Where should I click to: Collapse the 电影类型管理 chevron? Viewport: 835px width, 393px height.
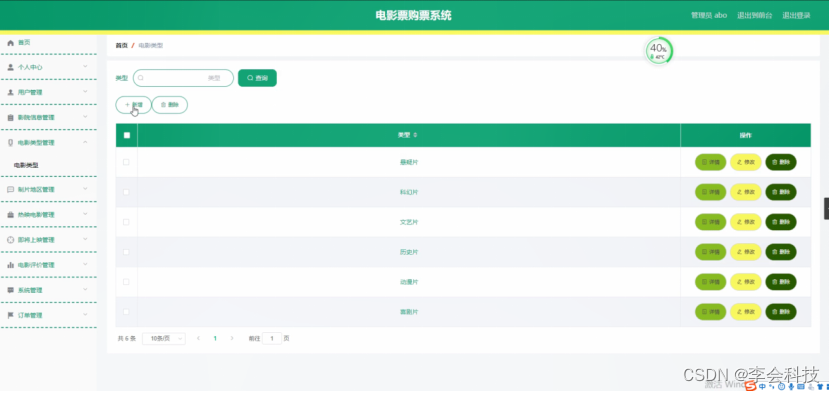85,142
